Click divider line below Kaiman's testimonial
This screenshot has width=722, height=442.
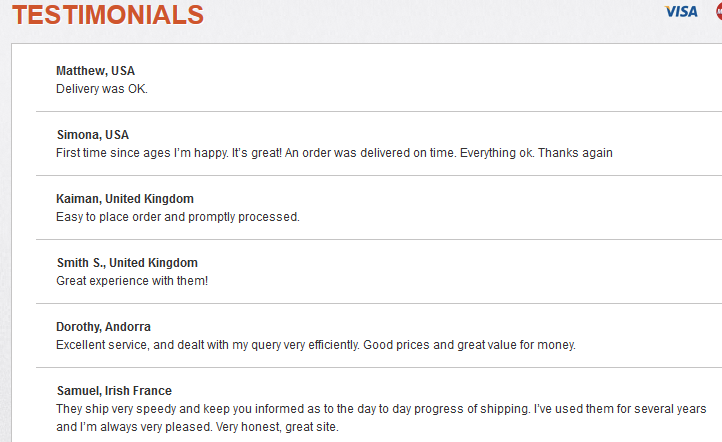379,239
